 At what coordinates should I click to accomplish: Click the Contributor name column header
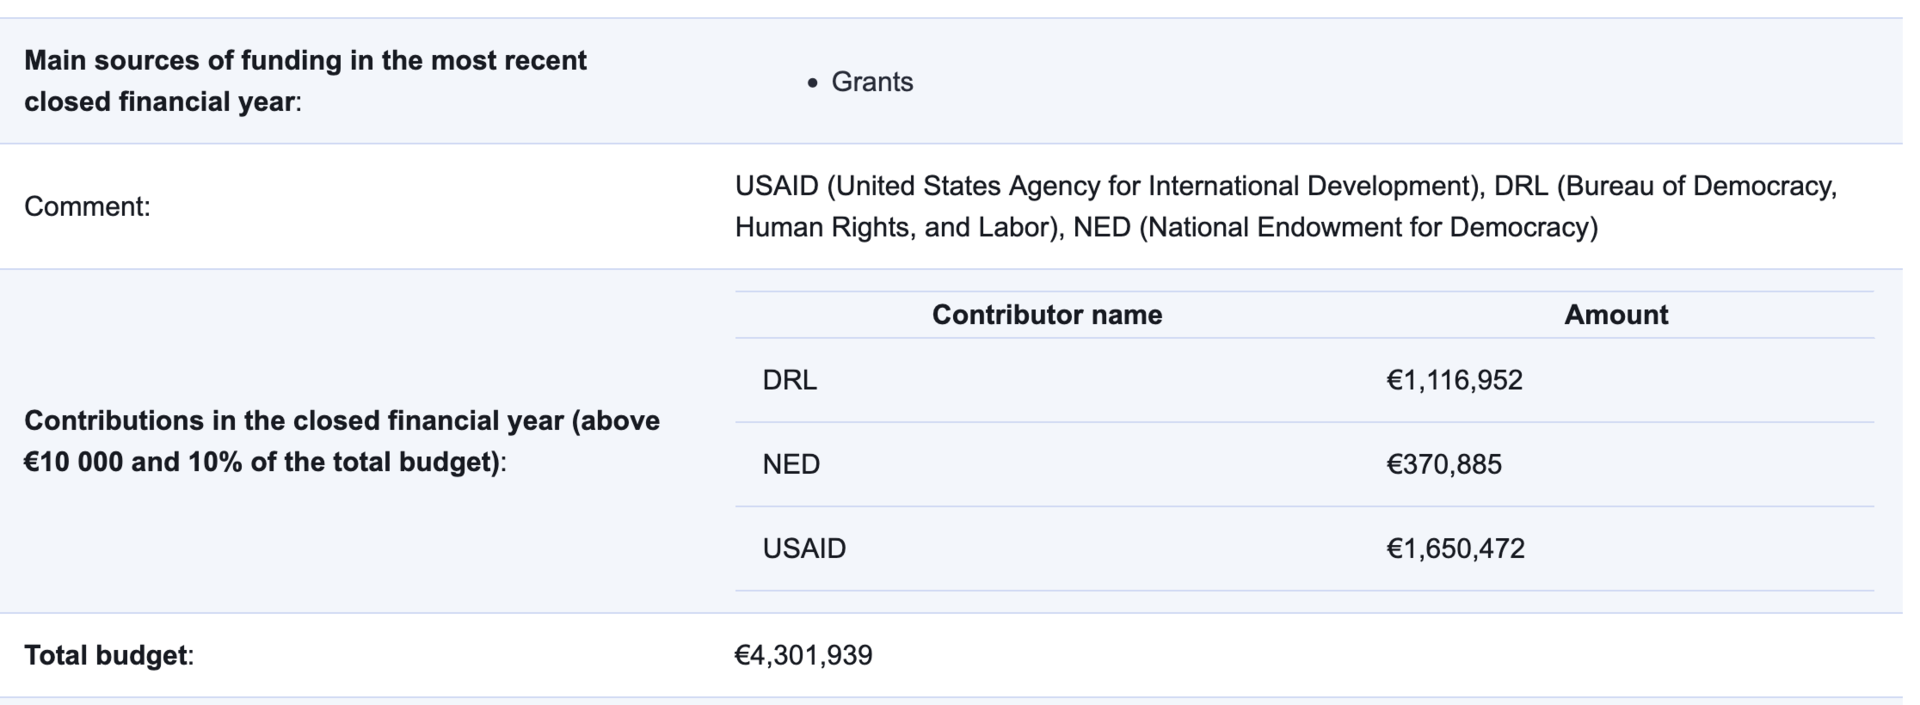click(1047, 315)
